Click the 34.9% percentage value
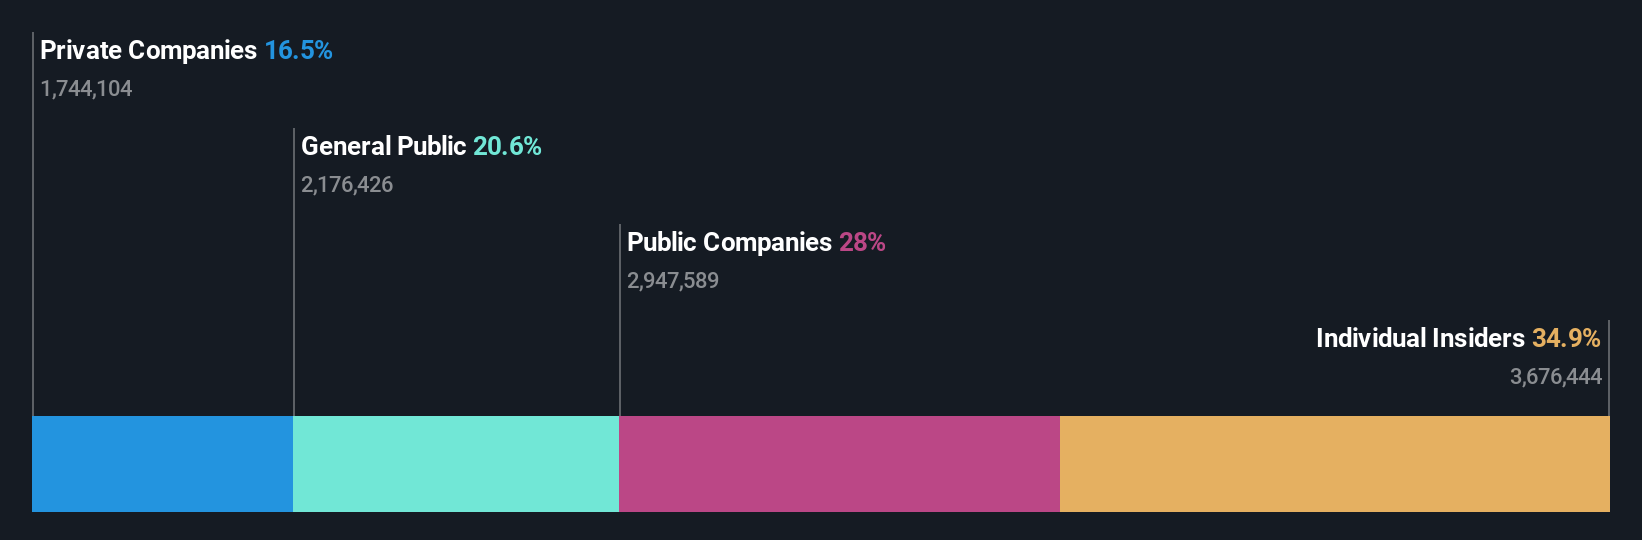The image size is (1642, 540). 1566,338
